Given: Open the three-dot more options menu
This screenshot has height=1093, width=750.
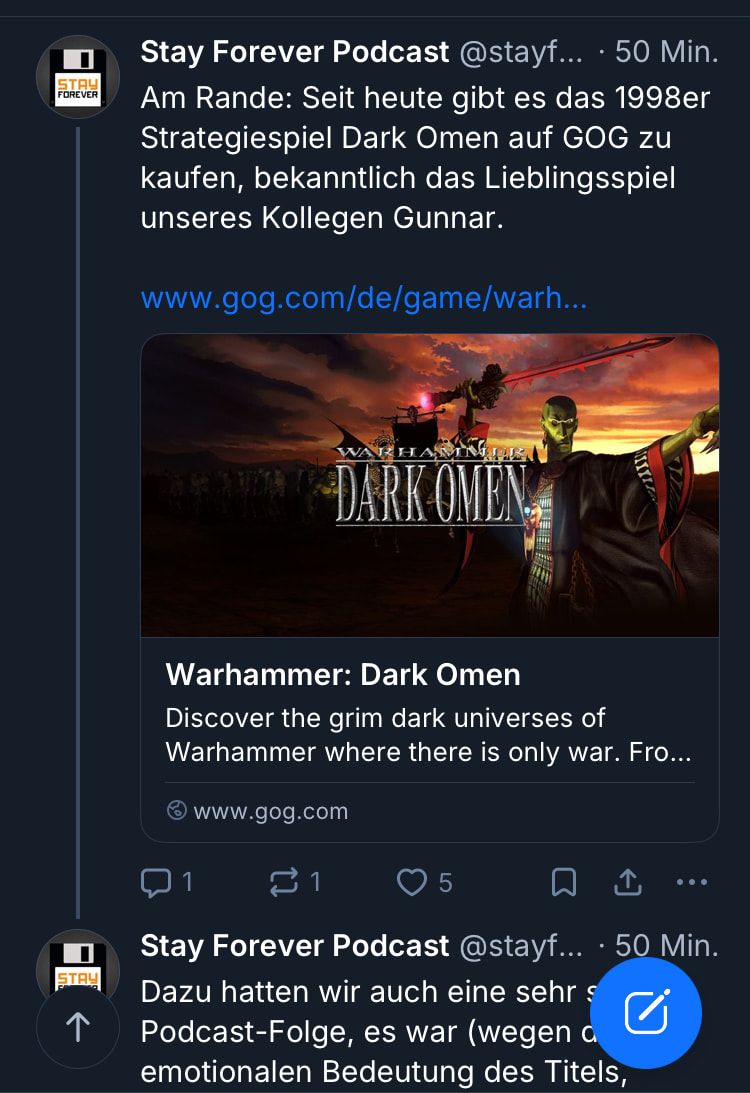Looking at the screenshot, I should pyautogui.click(x=692, y=882).
